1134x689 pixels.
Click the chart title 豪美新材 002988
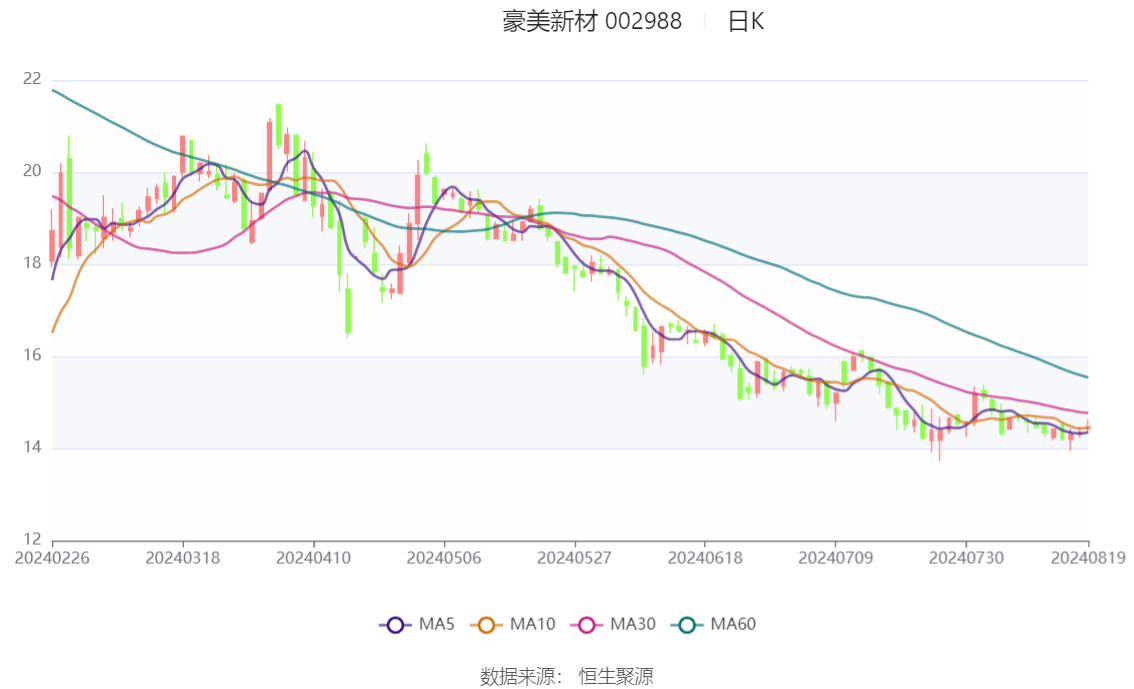(592, 22)
